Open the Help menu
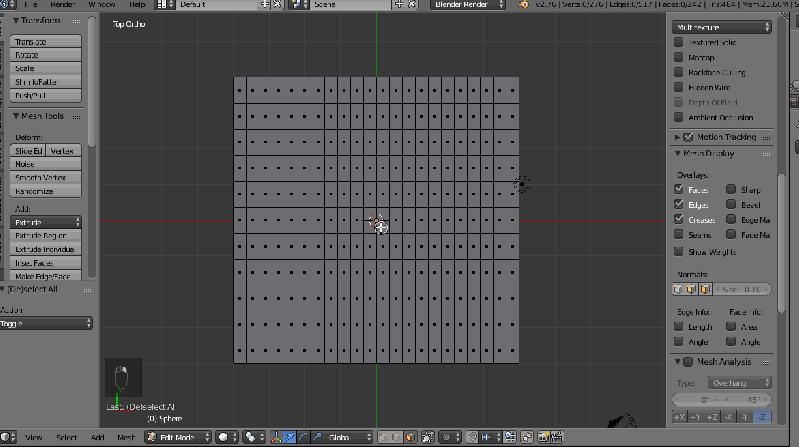The height and width of the screenshot is (447, 799). tap(137, 4)
